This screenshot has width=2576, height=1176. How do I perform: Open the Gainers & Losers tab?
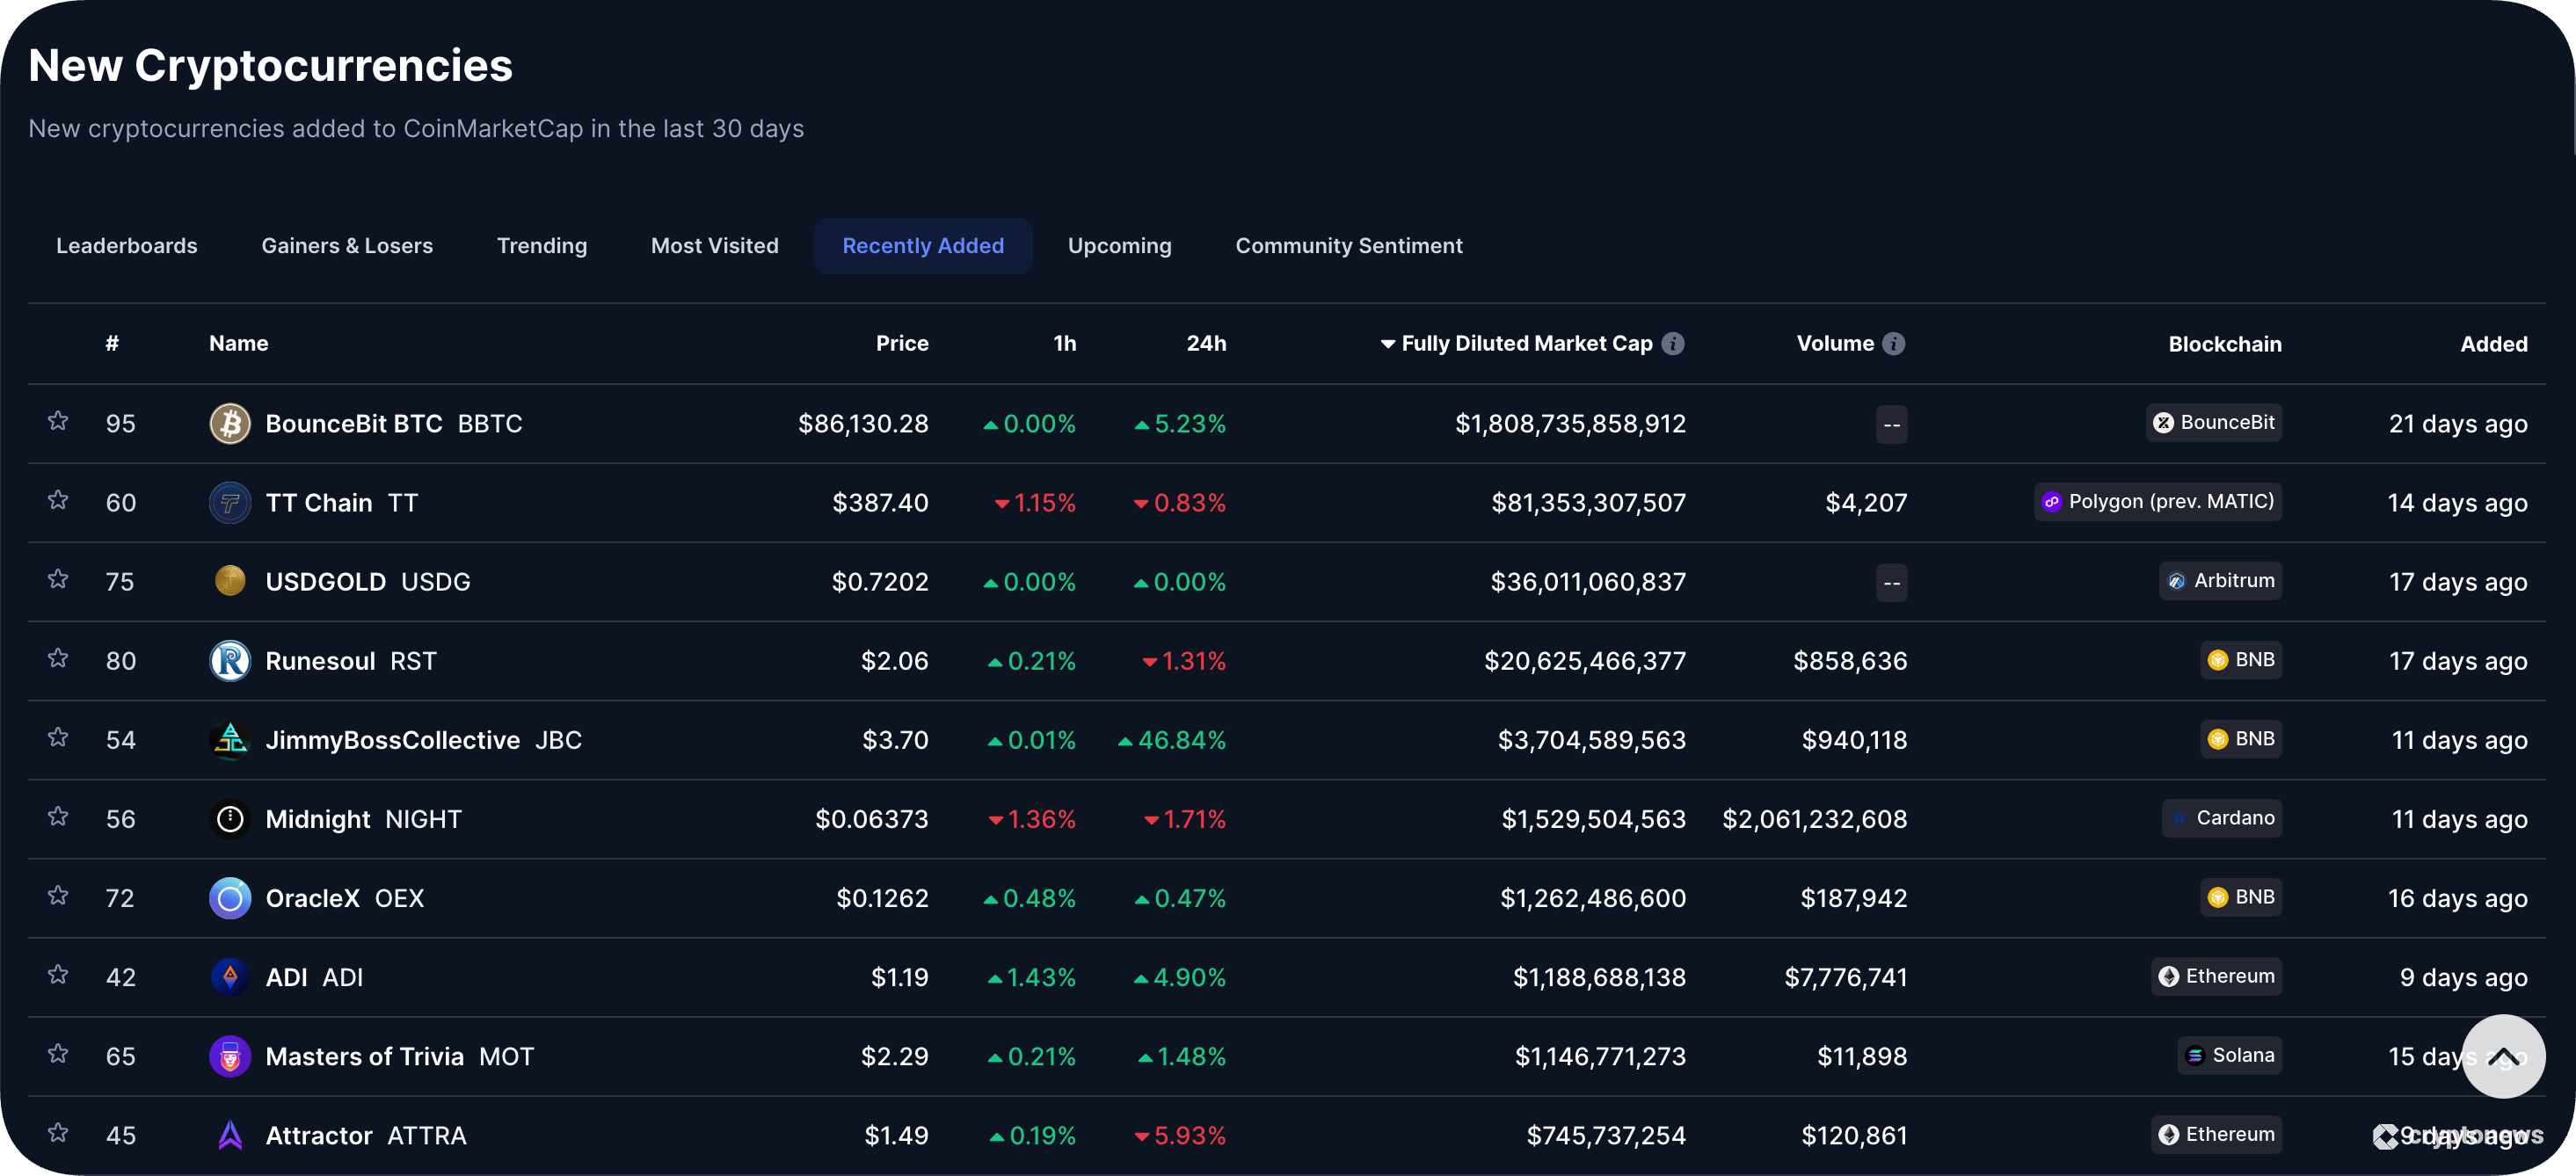click(x=347, y=245)
